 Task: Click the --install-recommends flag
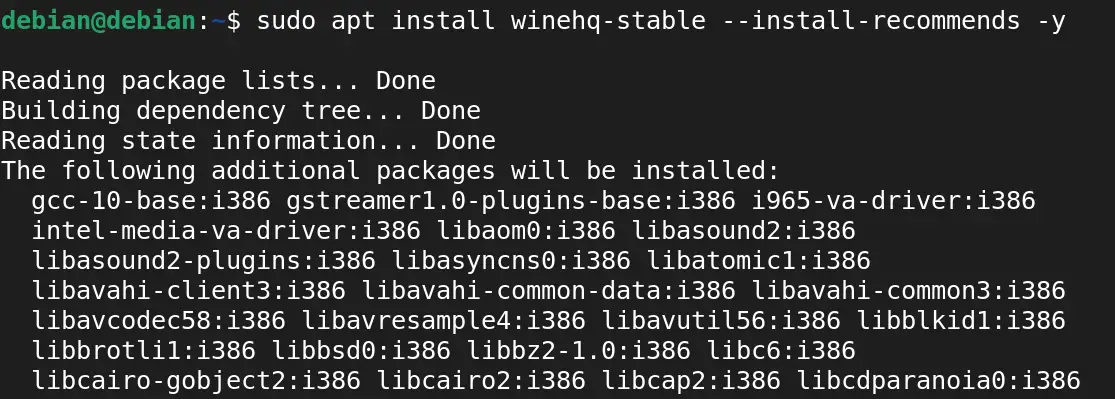coord(870,21)
